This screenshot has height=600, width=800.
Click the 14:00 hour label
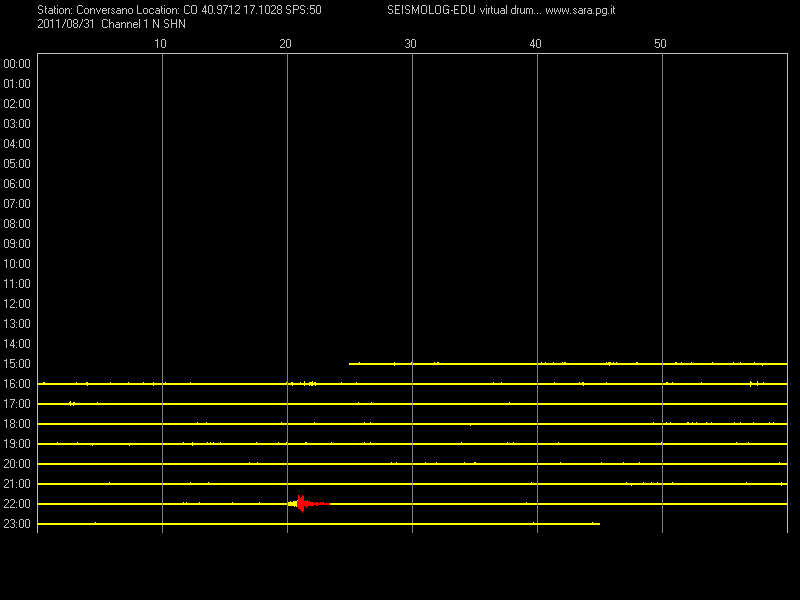coord(17,344)
